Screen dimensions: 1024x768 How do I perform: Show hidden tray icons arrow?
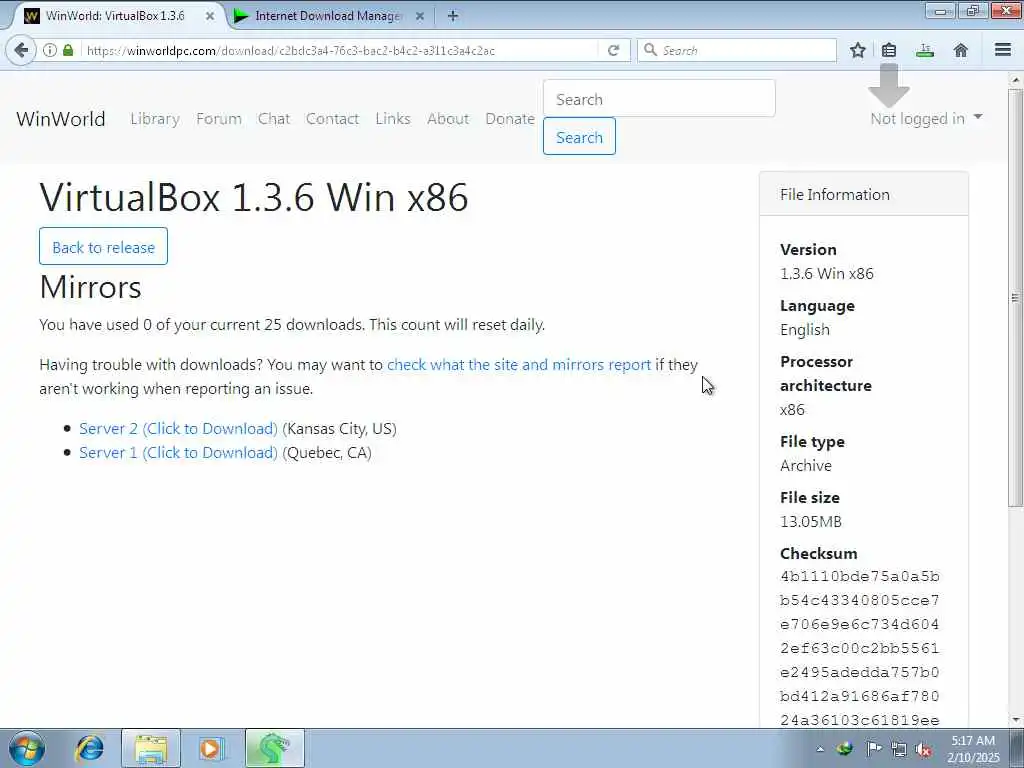[820, 749]
